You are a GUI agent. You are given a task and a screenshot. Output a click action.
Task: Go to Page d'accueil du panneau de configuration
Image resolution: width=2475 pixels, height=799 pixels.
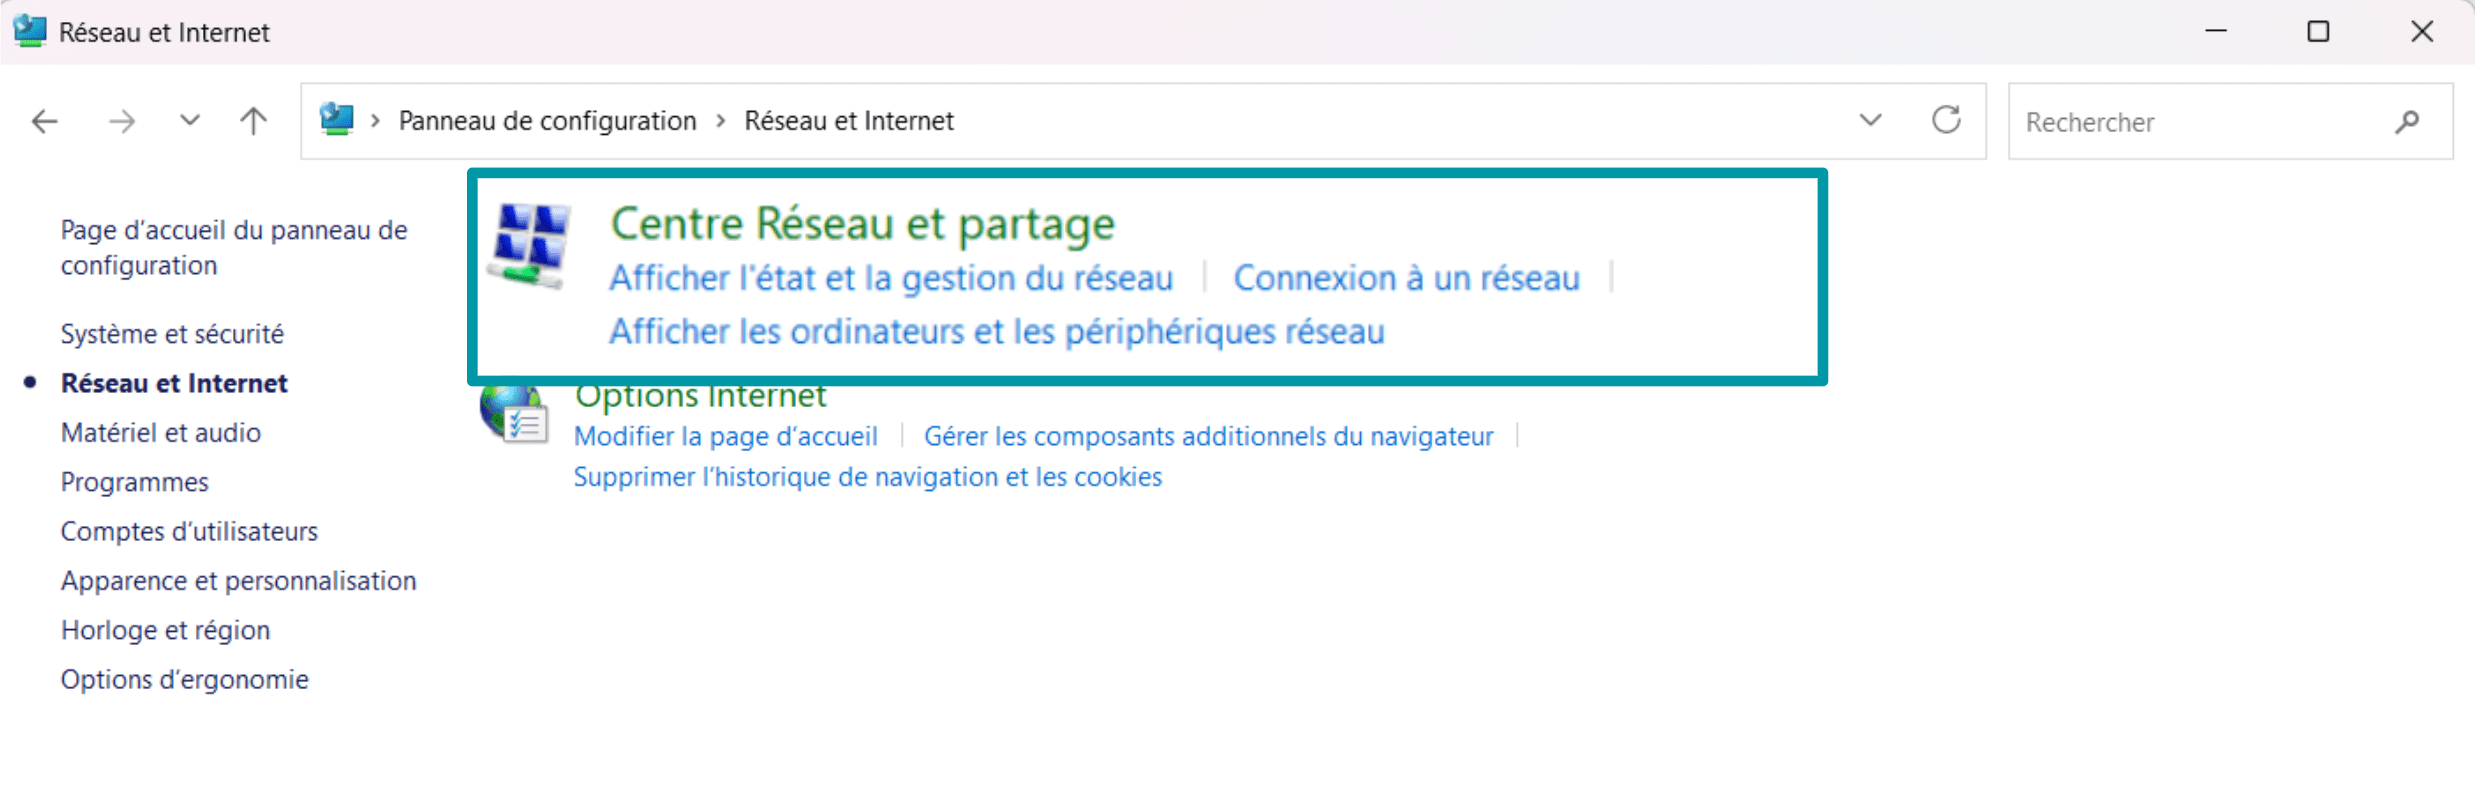click(234, 247)
